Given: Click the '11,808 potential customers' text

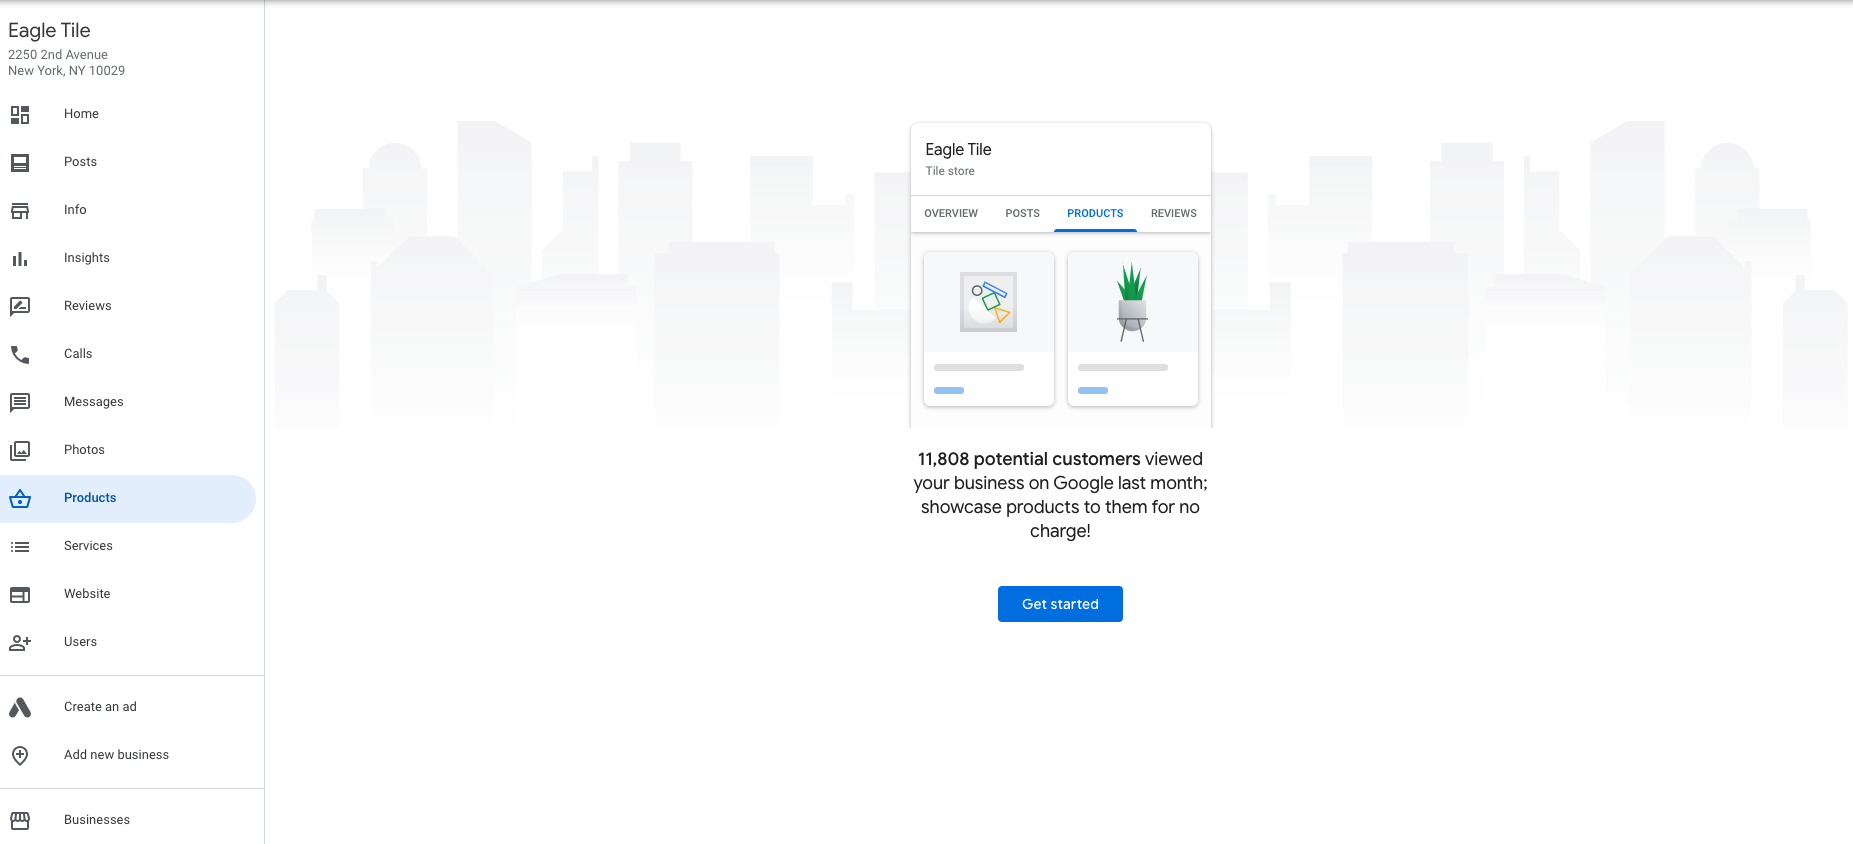Looking at the screenshot, I should [x=1029, y=459].
